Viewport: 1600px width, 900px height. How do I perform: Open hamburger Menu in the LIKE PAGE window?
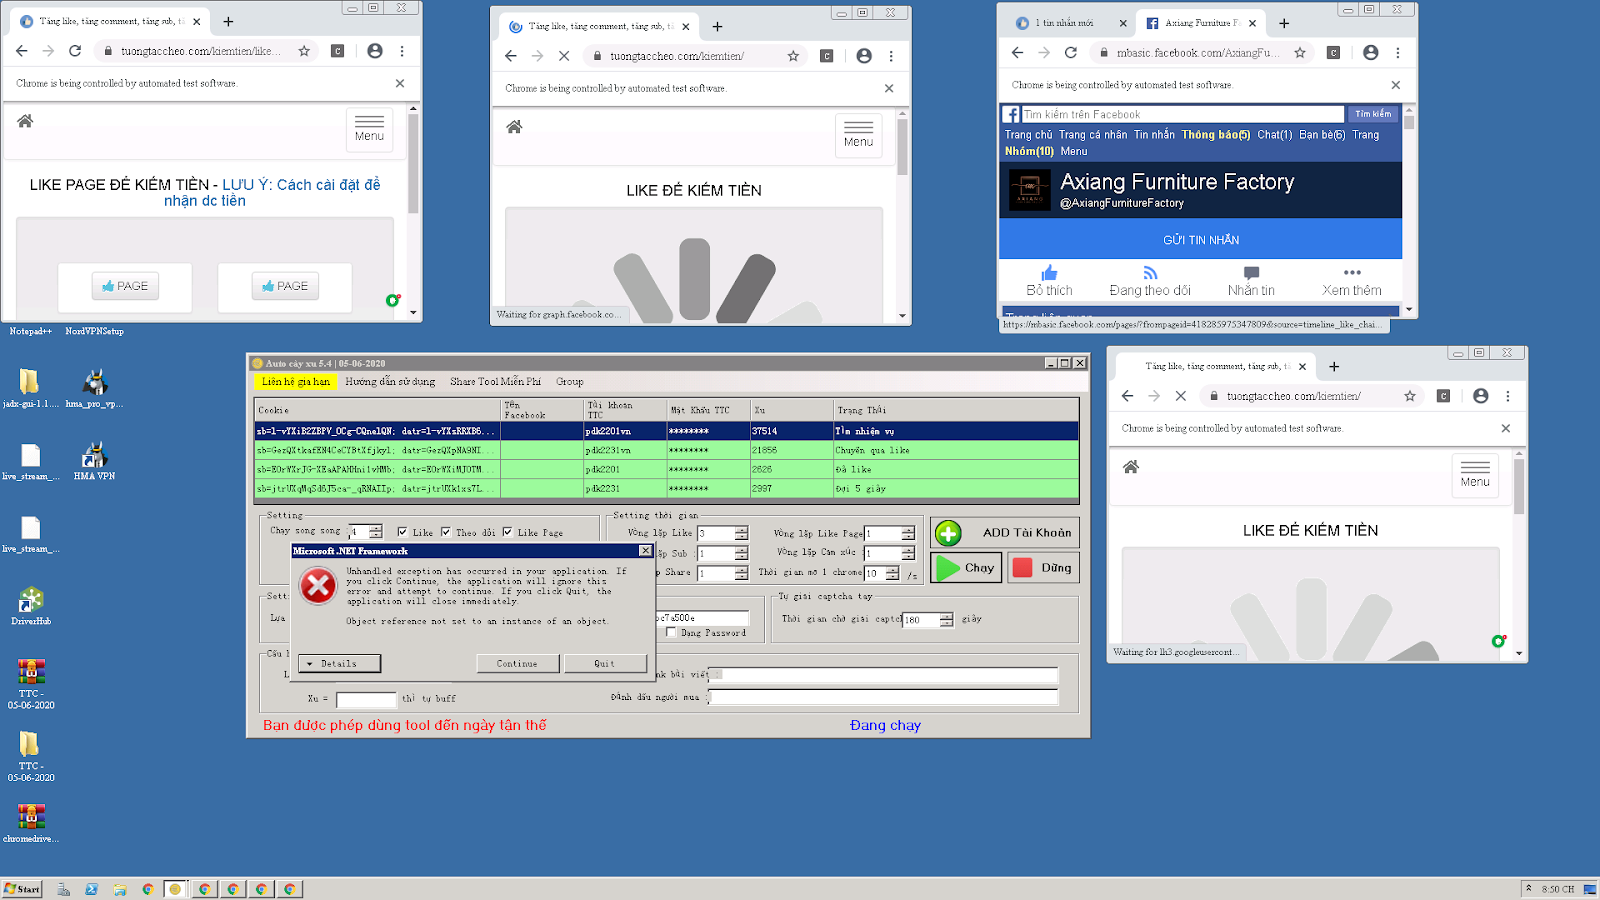coord(369,129)
